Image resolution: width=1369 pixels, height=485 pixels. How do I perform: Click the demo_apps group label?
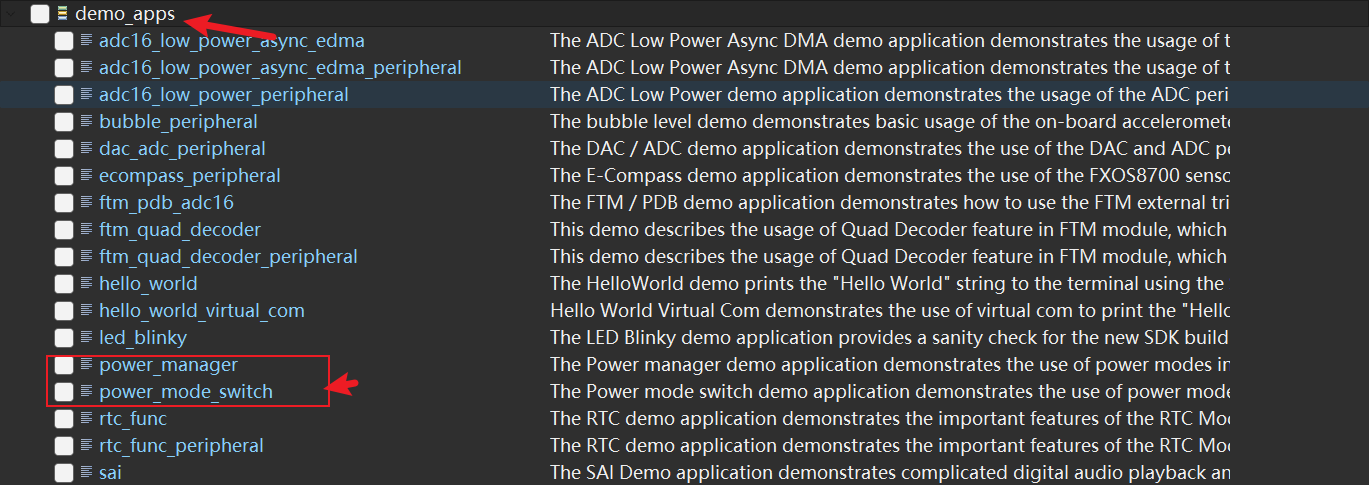point(125,14)
